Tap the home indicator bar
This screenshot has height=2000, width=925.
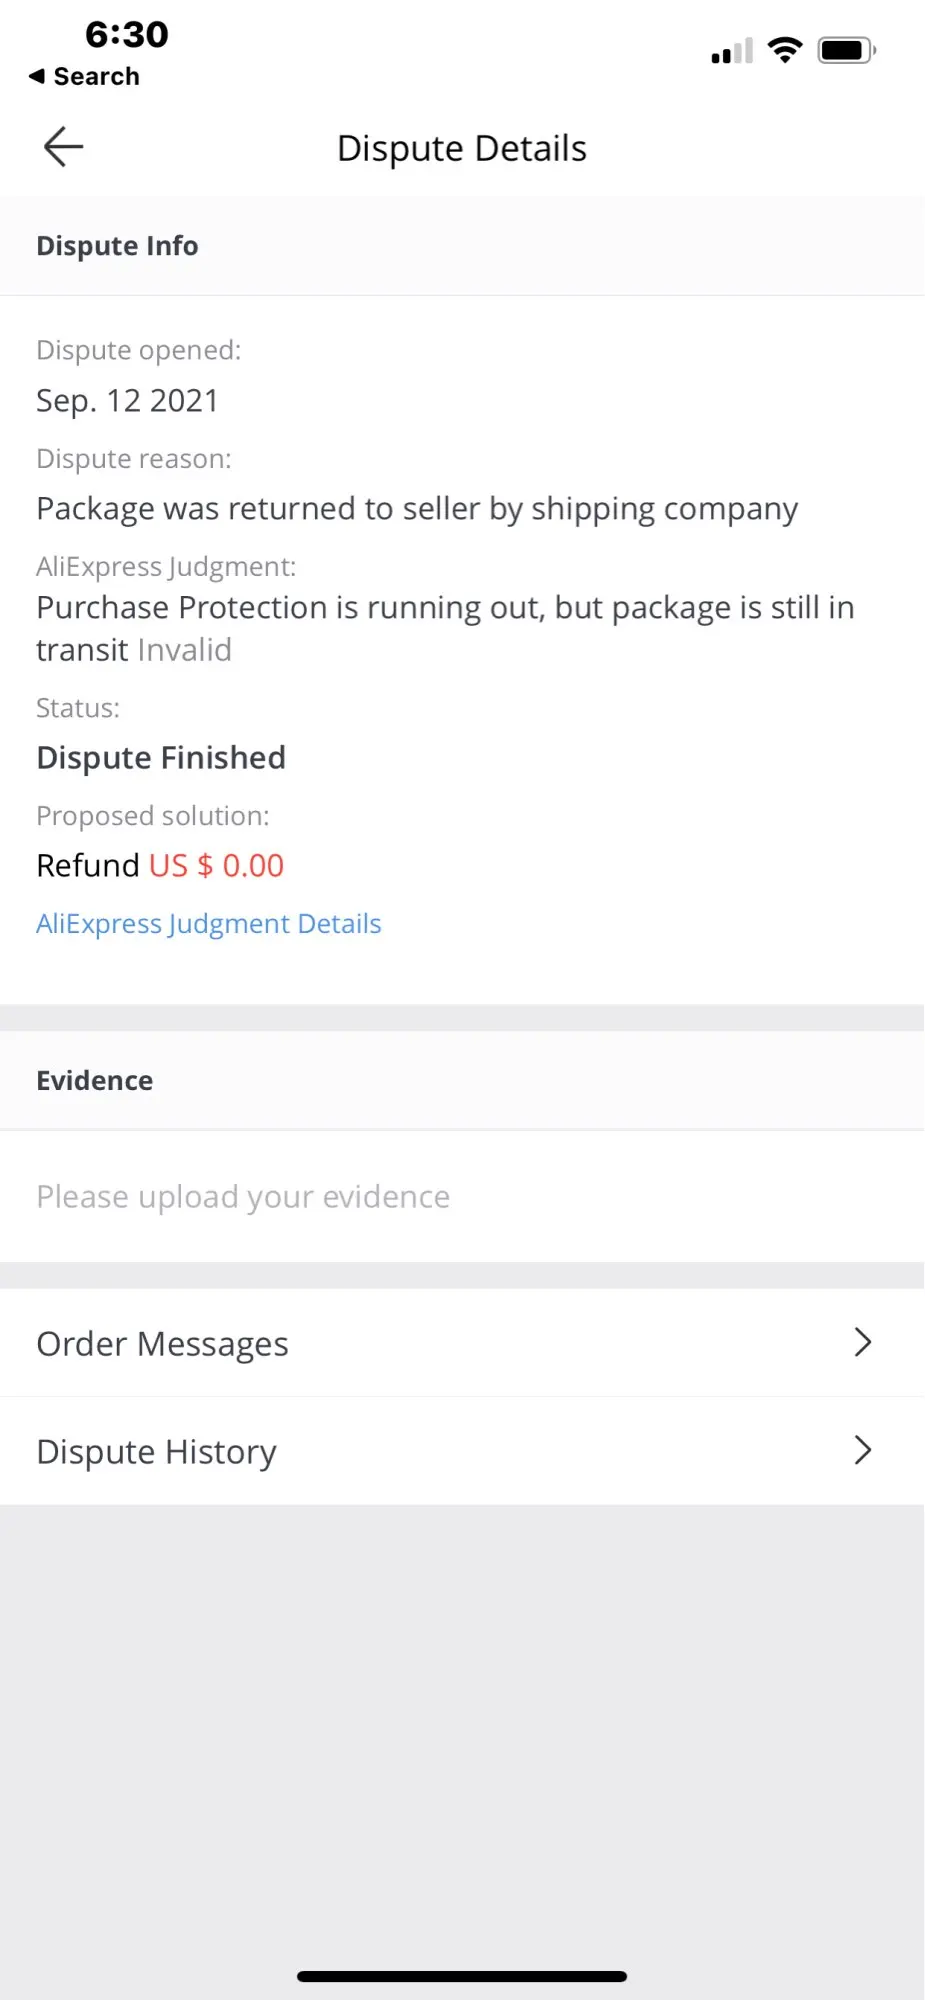pyautogui.click(x=462, y=1976)
